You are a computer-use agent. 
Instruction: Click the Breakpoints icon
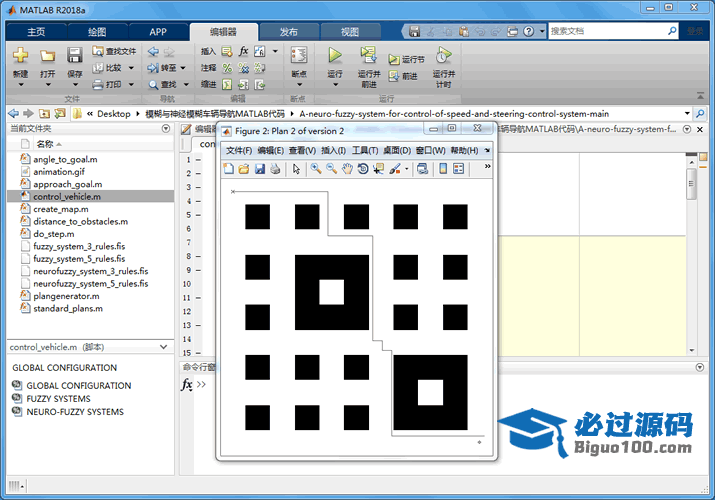click(x=299, y=56)
